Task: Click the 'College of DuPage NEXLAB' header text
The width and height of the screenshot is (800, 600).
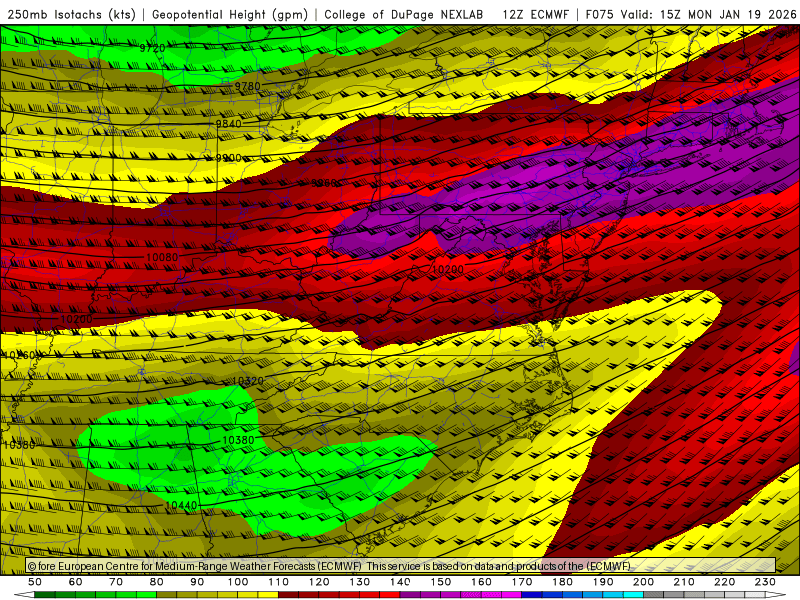Action: point(404,15)
